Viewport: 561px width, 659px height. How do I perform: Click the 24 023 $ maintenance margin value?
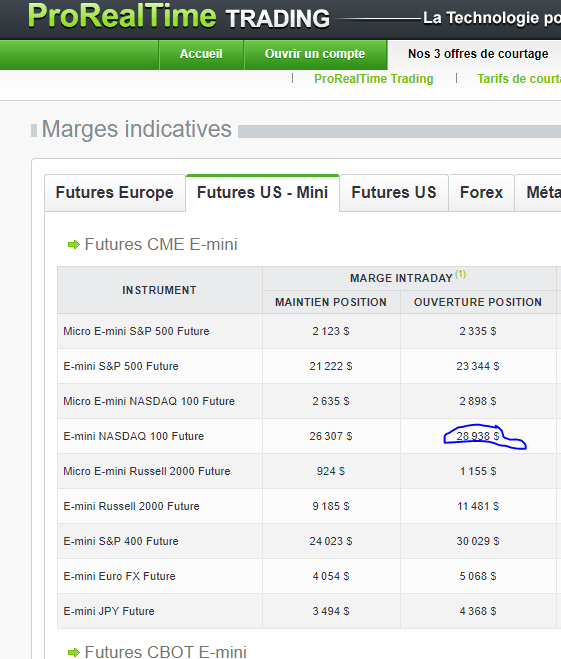(331, 541)
